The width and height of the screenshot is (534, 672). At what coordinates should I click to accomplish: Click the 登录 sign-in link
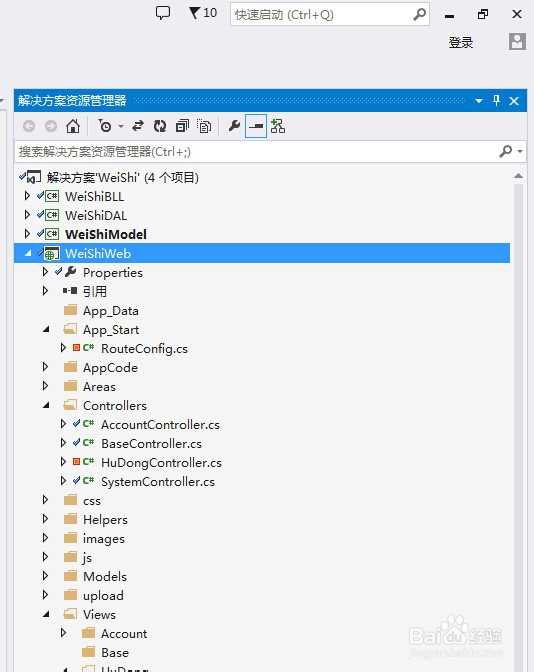tap(461, 42)
